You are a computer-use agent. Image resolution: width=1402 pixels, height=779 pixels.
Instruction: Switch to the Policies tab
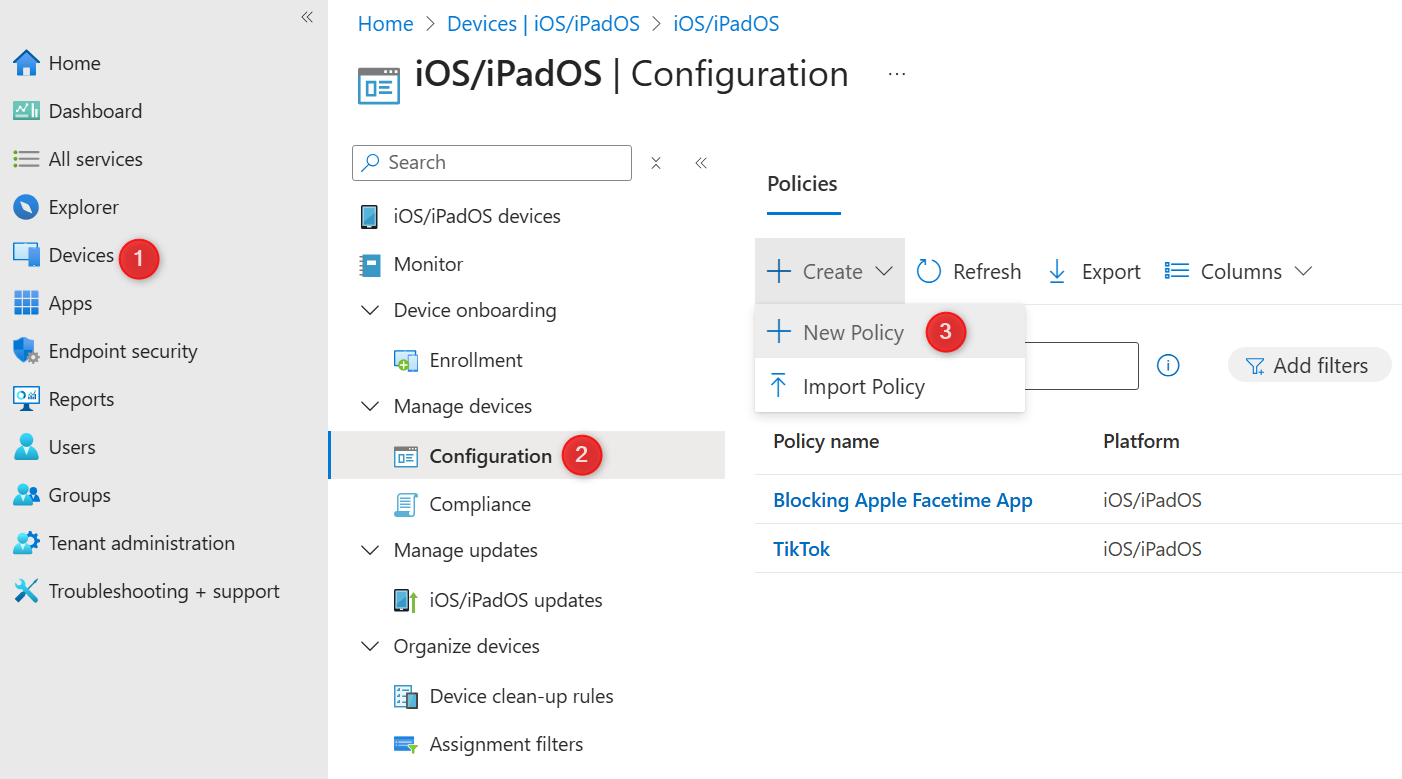tap(803, 184)
